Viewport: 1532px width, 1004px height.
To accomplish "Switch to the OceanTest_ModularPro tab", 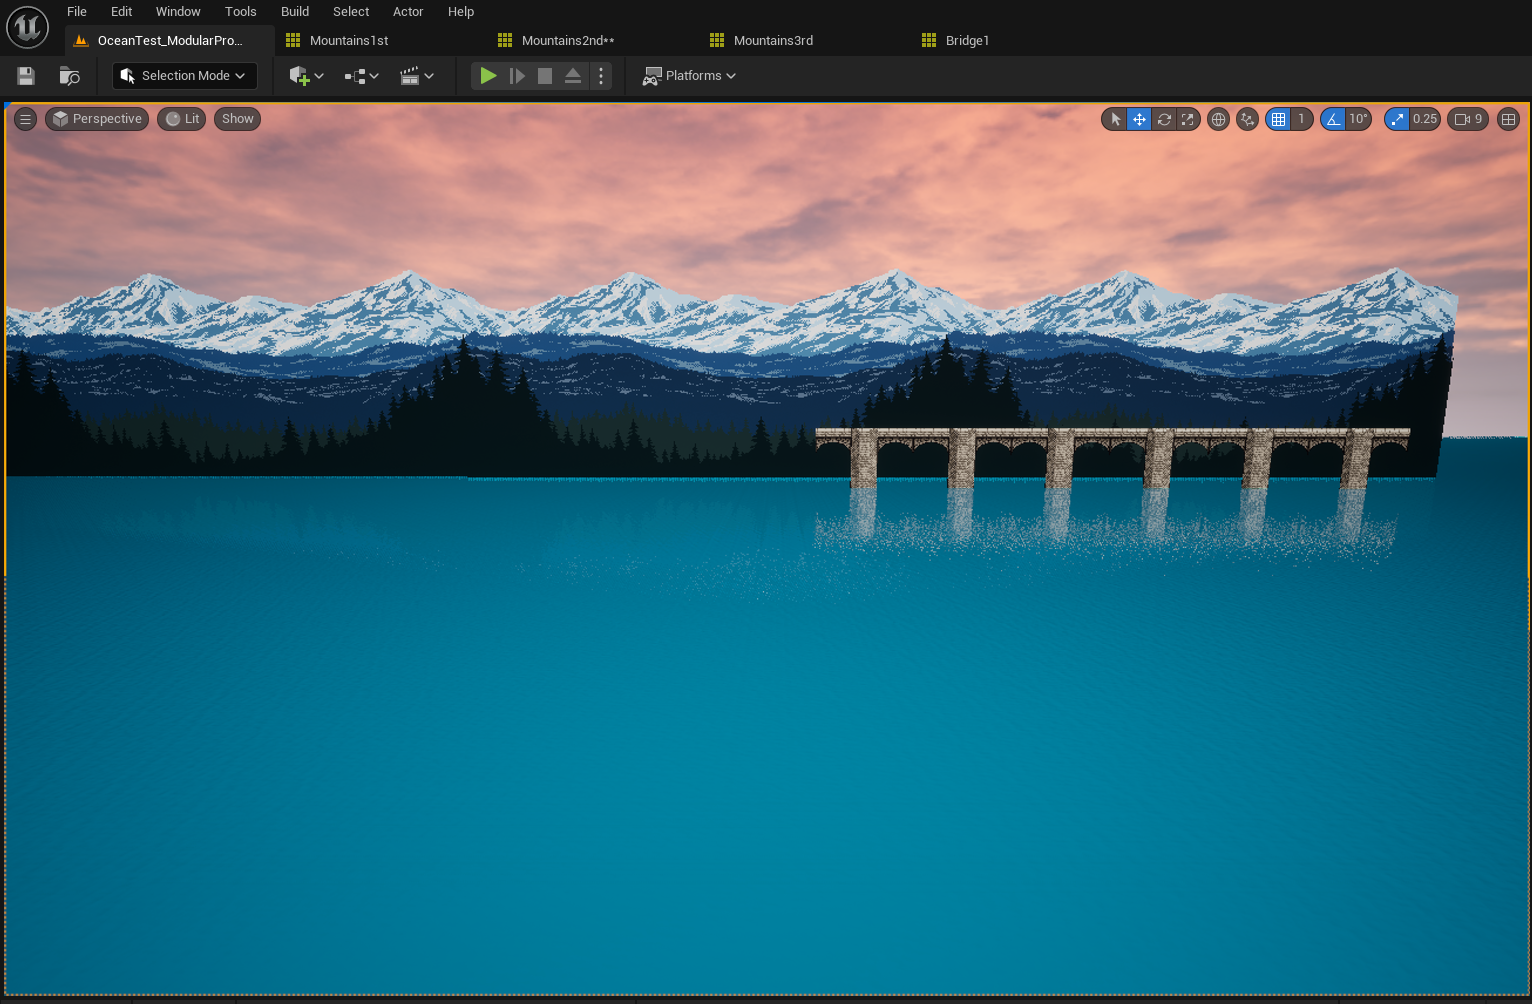I will pyautogui.click(x=169, y=41).
